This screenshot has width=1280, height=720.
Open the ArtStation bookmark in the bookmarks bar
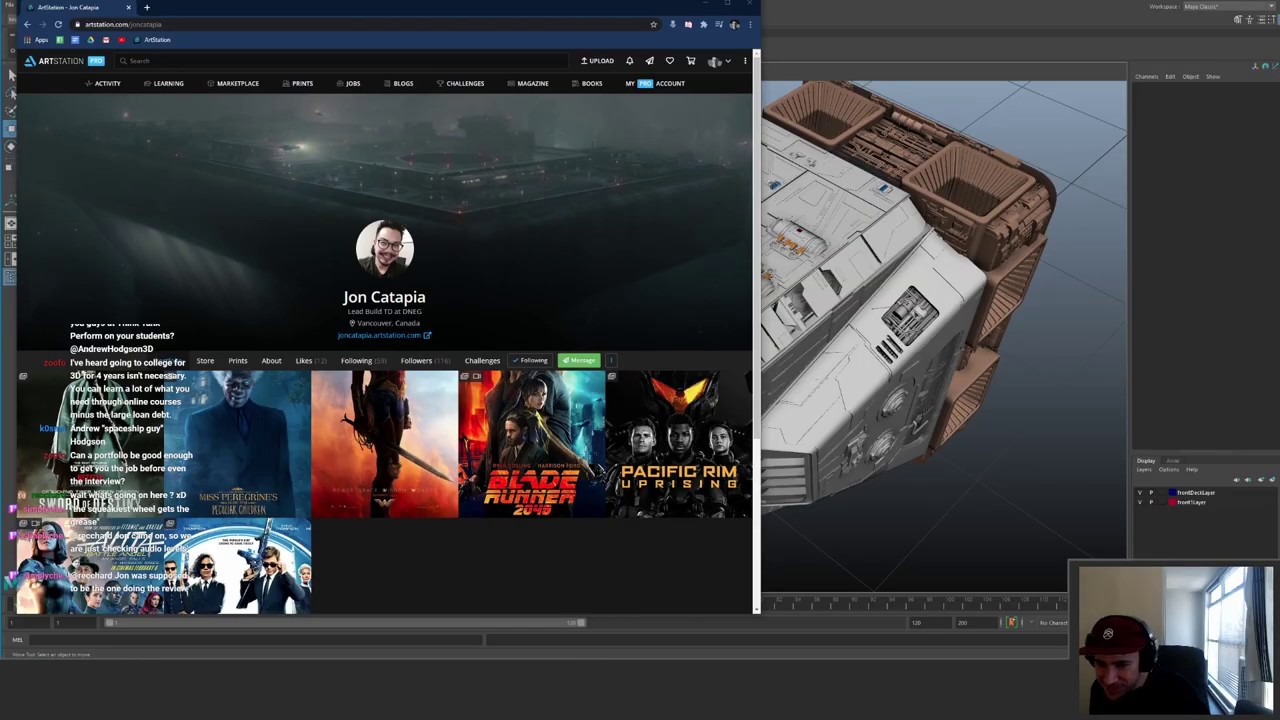point(152,40)
